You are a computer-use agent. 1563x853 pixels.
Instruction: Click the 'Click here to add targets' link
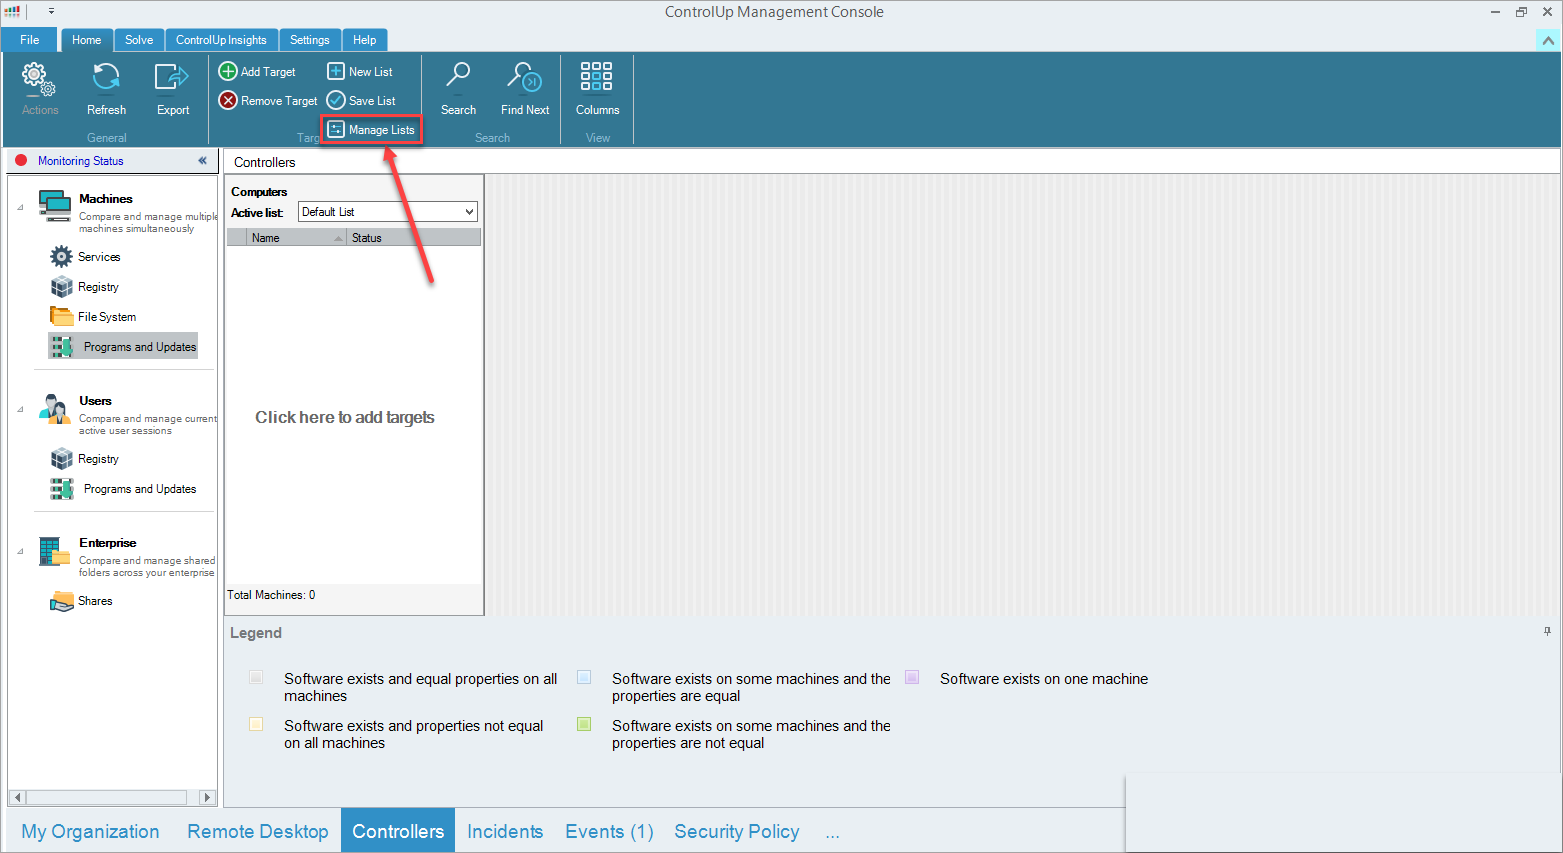click(x=345, y=418)
